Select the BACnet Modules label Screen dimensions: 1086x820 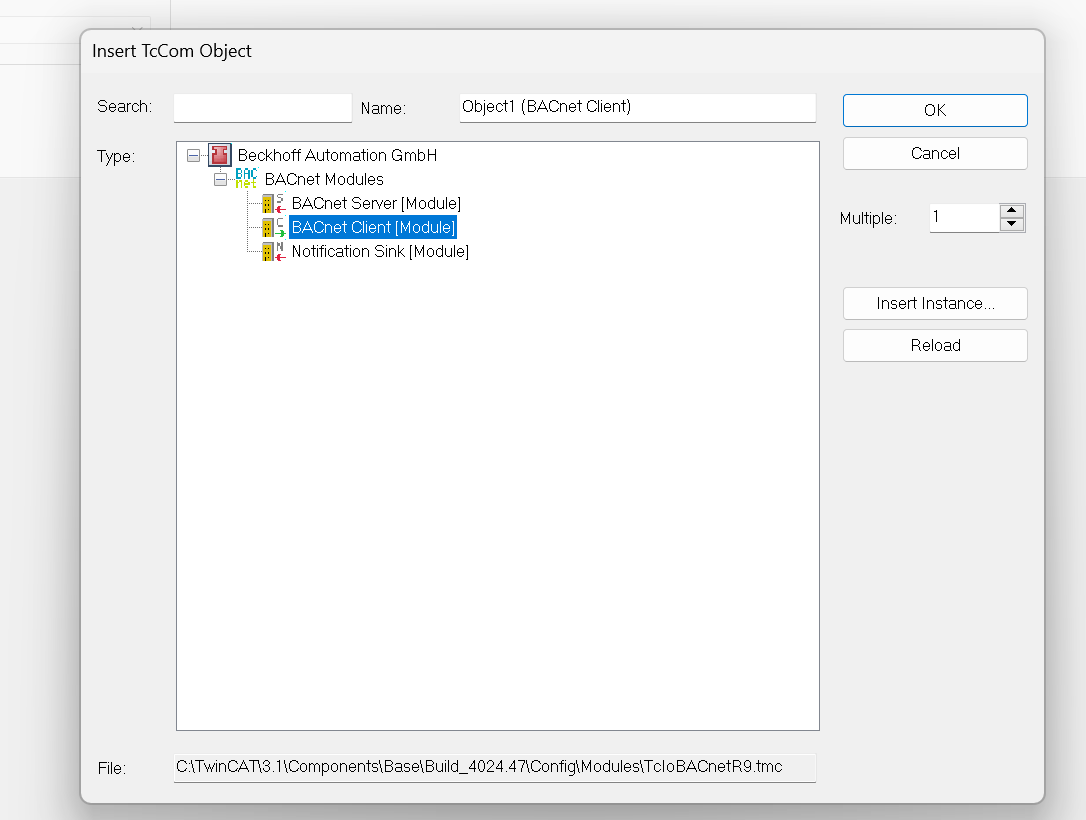324,179
